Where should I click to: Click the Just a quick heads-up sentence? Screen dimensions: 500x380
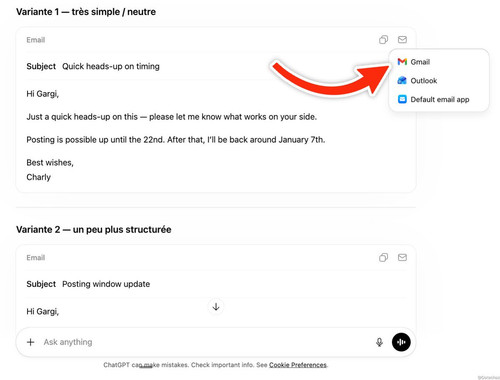[x=172, y=117]
